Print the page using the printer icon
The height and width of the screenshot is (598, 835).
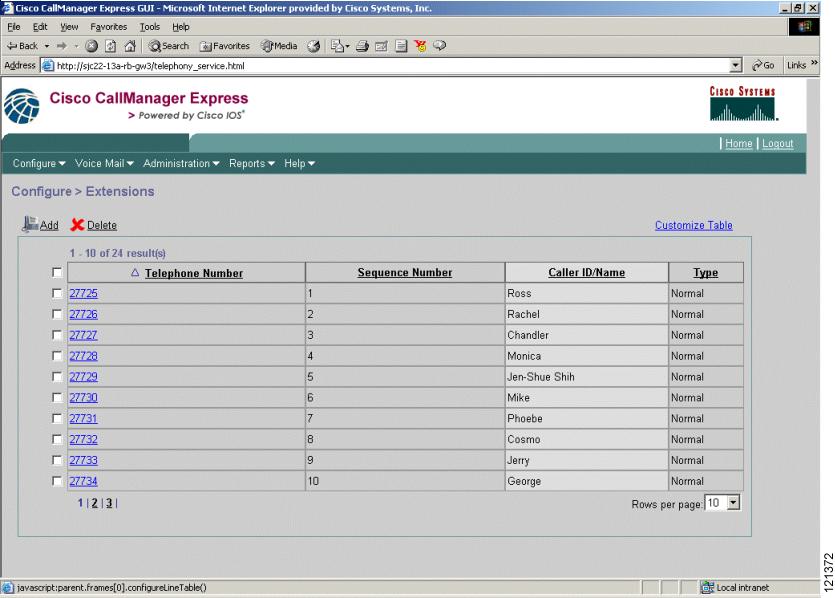coord(362,46)
